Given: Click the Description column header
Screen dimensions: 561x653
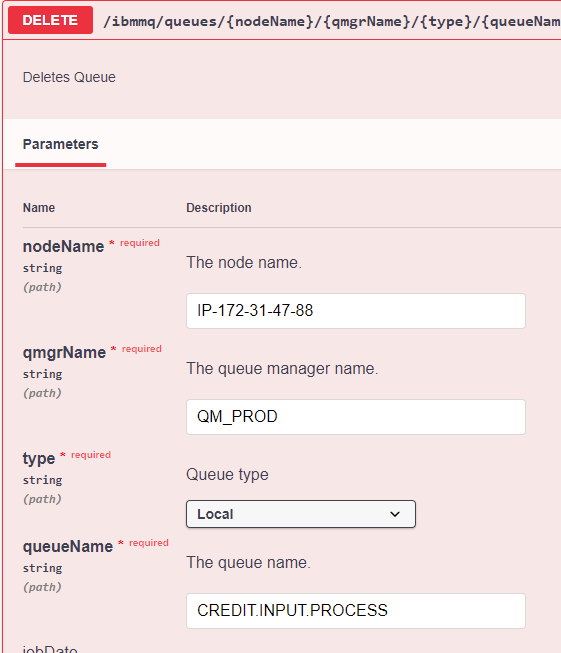Looking at the screenshot, I should (x=219, y=207).
